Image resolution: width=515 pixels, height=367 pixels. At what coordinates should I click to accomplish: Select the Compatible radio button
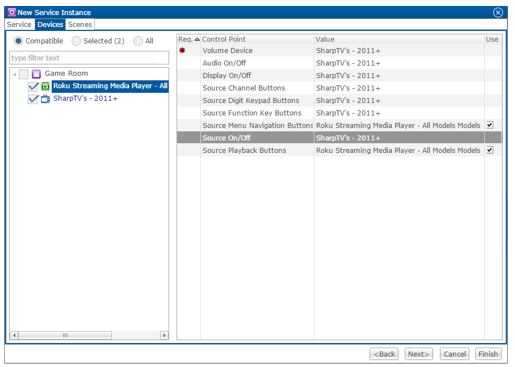pos(18,41)
